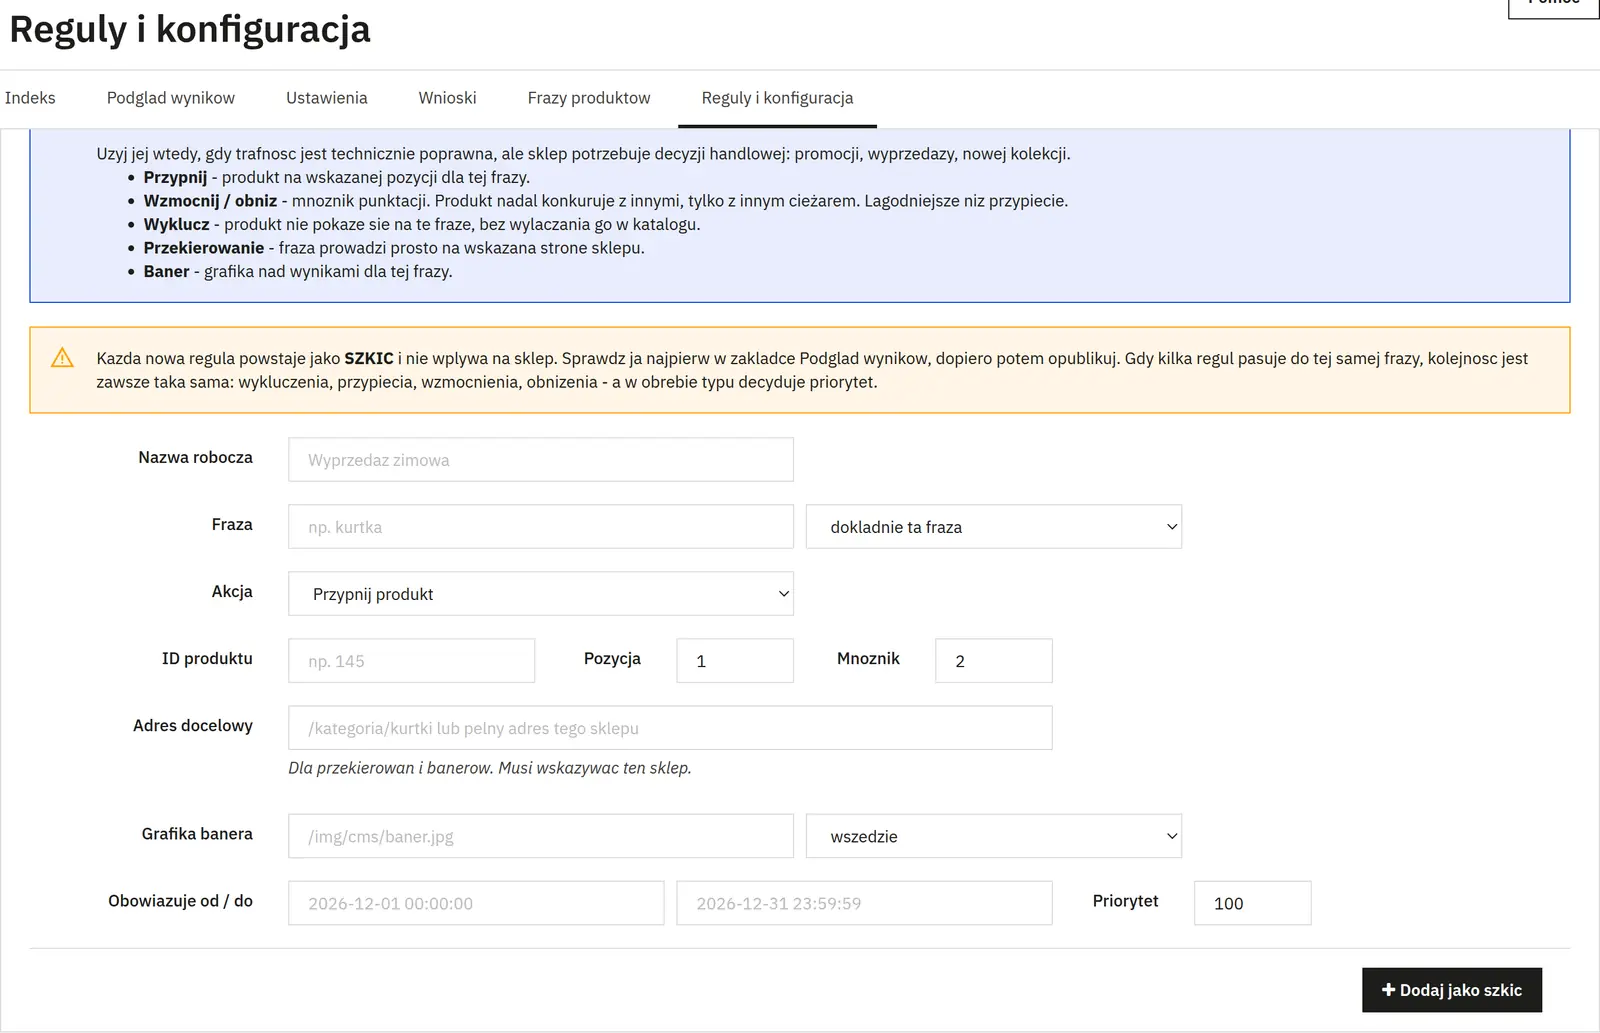The width and height of the screenshot is (1600, 1033).
Task: Select the Wnioski tab
Action: point(448,98)
